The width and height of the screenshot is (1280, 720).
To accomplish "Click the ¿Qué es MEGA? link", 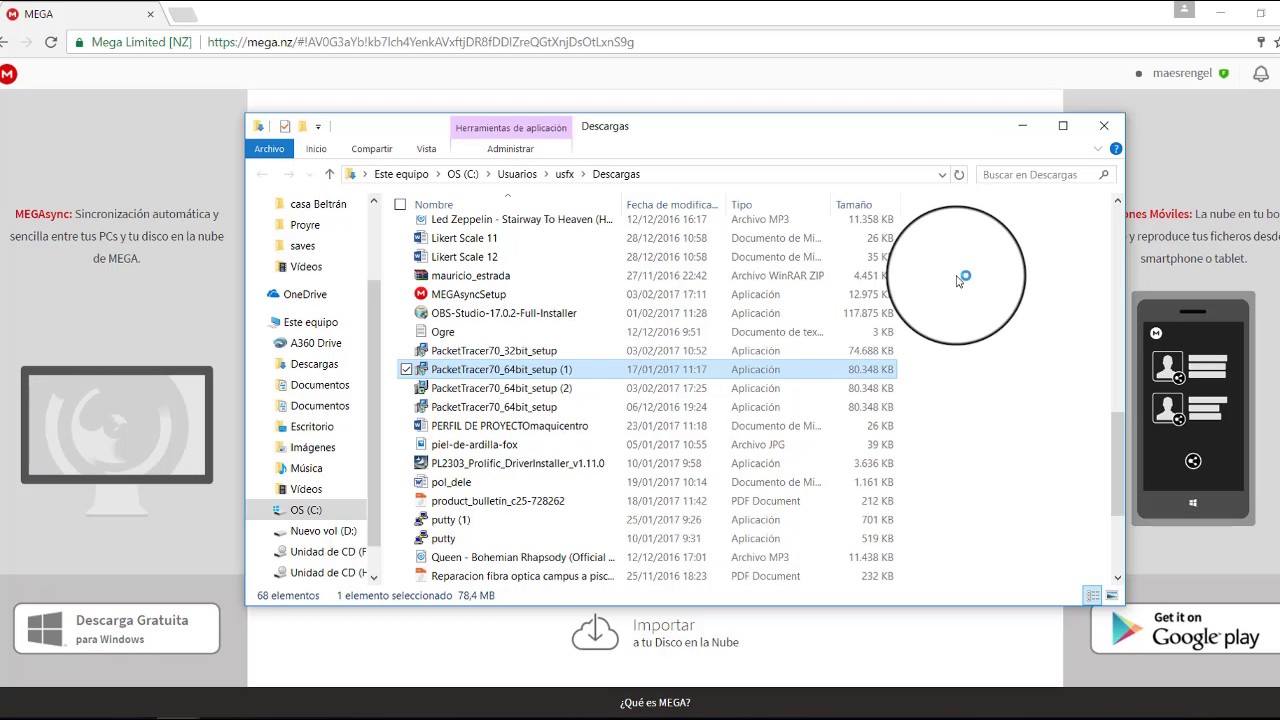I will coord(655,702).
